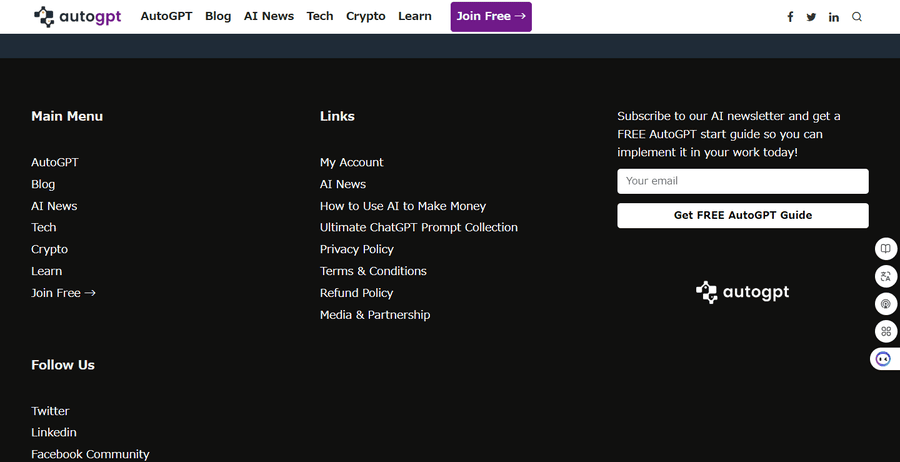The height and width of the screenshot is (462, 900).
Task: Open the Facebook icon in the header
Action: point(790,17)
